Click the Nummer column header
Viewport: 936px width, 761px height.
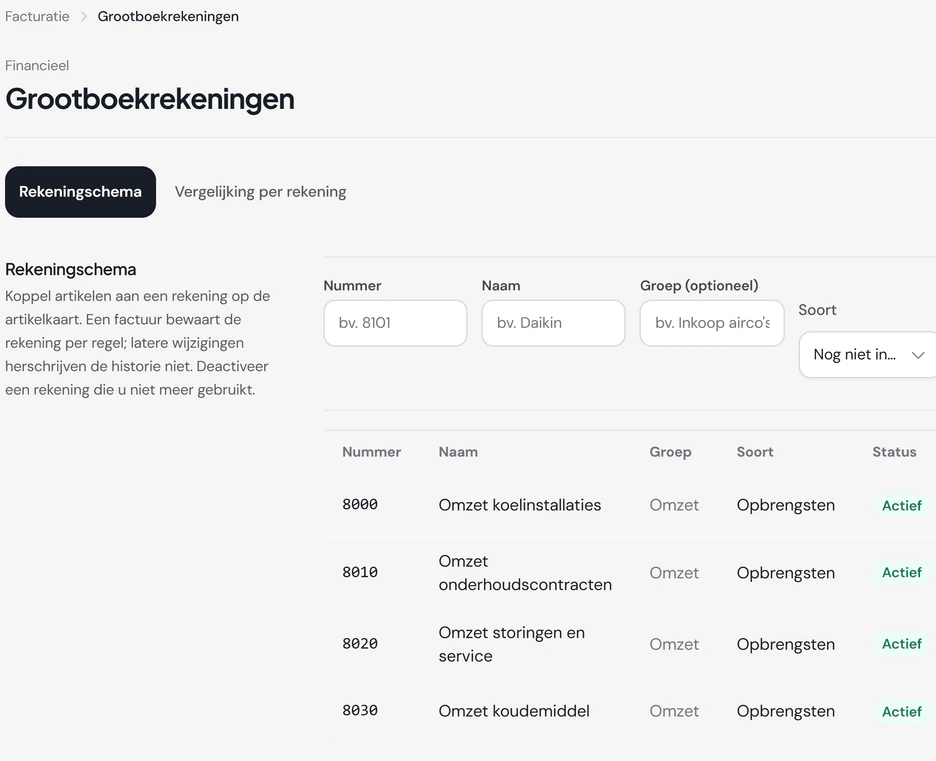click(x=371, y=452)
